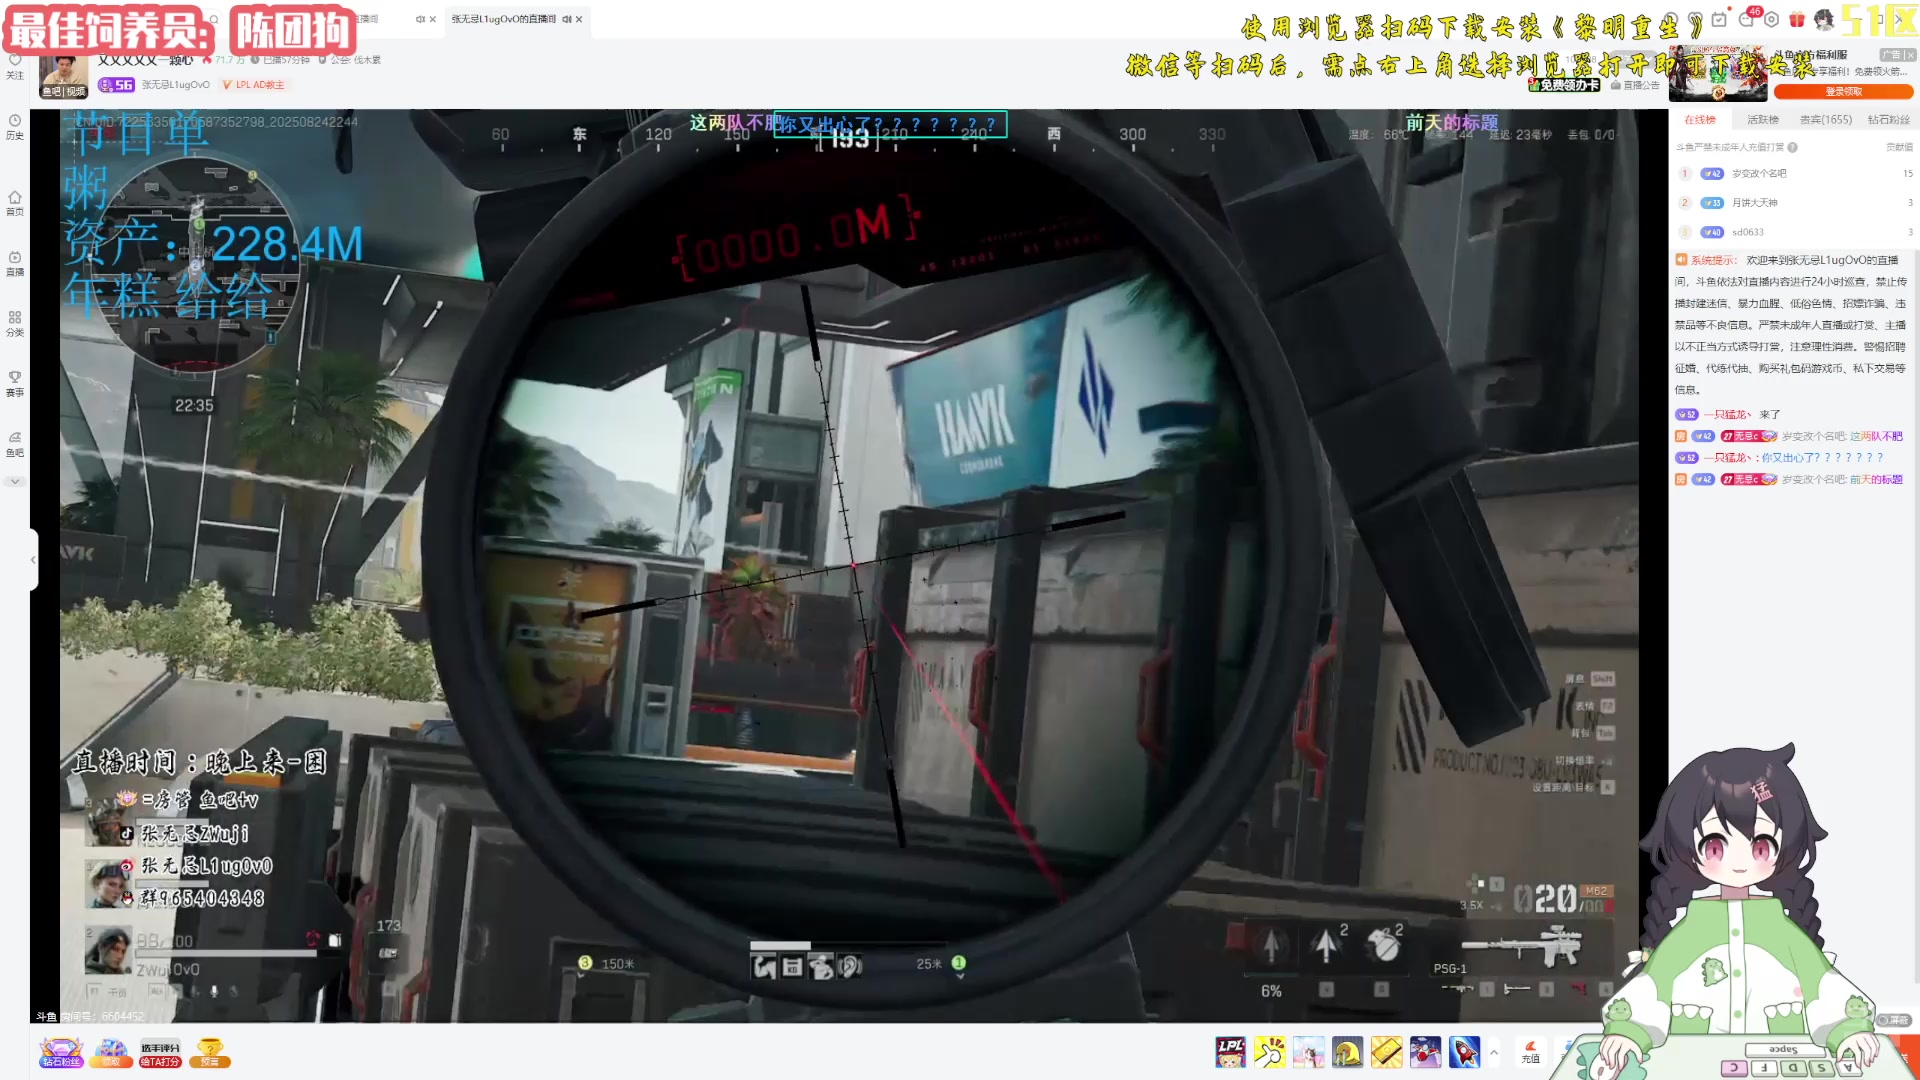Image resolution: width=1920 pixels, height=1080 pixels.
Task: Open 鱼吧 fish bar in sidebar
Action: [x=15, y=444]
